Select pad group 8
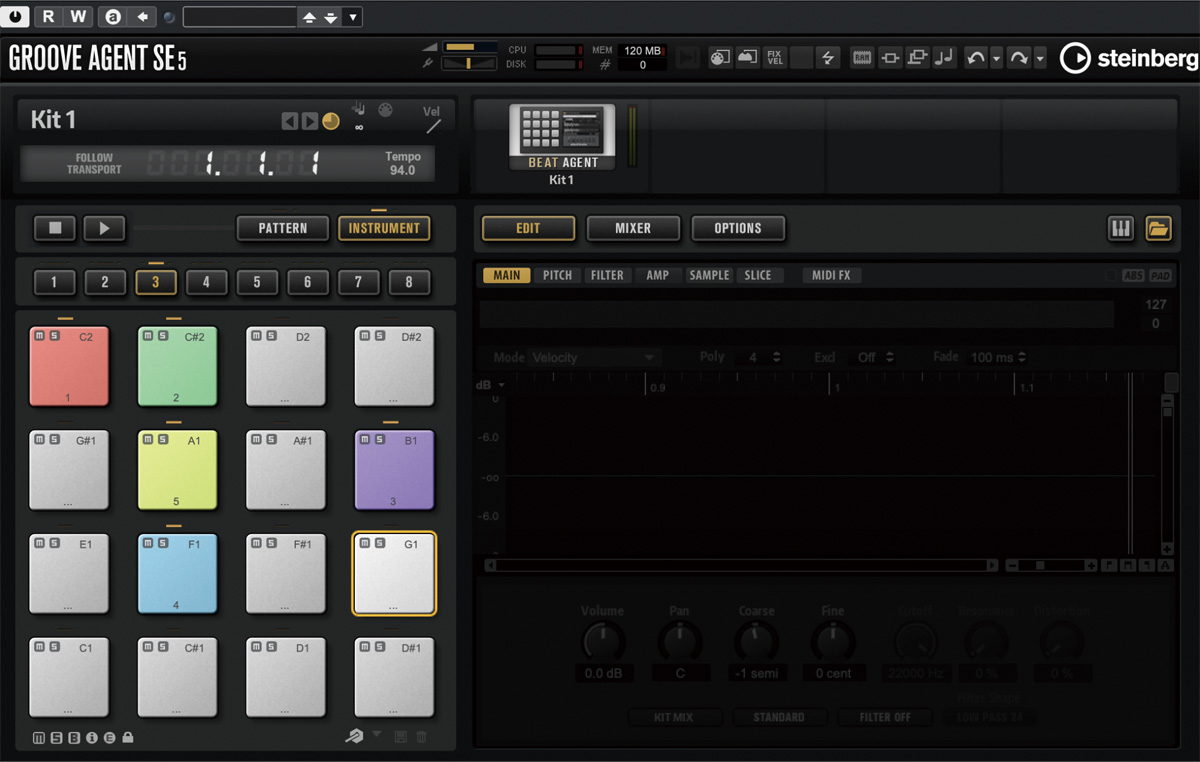Image resolution: width=1200 pixels, height=762 pixels. [409, 283]
